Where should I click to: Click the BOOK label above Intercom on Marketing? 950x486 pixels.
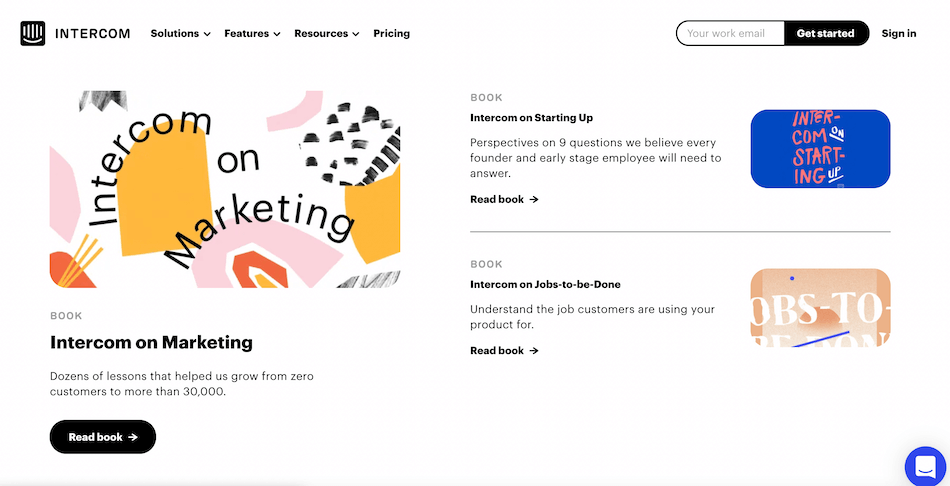(x=66, y=316)
